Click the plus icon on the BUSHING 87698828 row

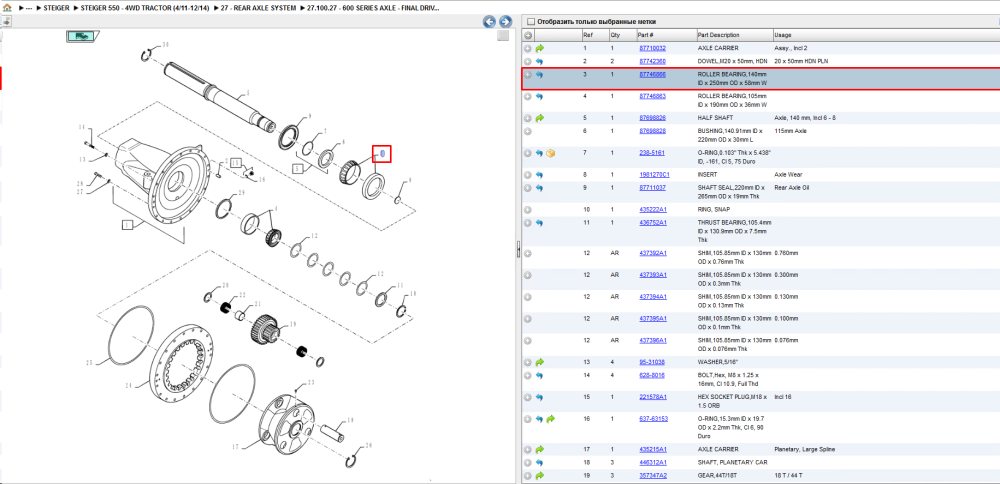[528, 131]
